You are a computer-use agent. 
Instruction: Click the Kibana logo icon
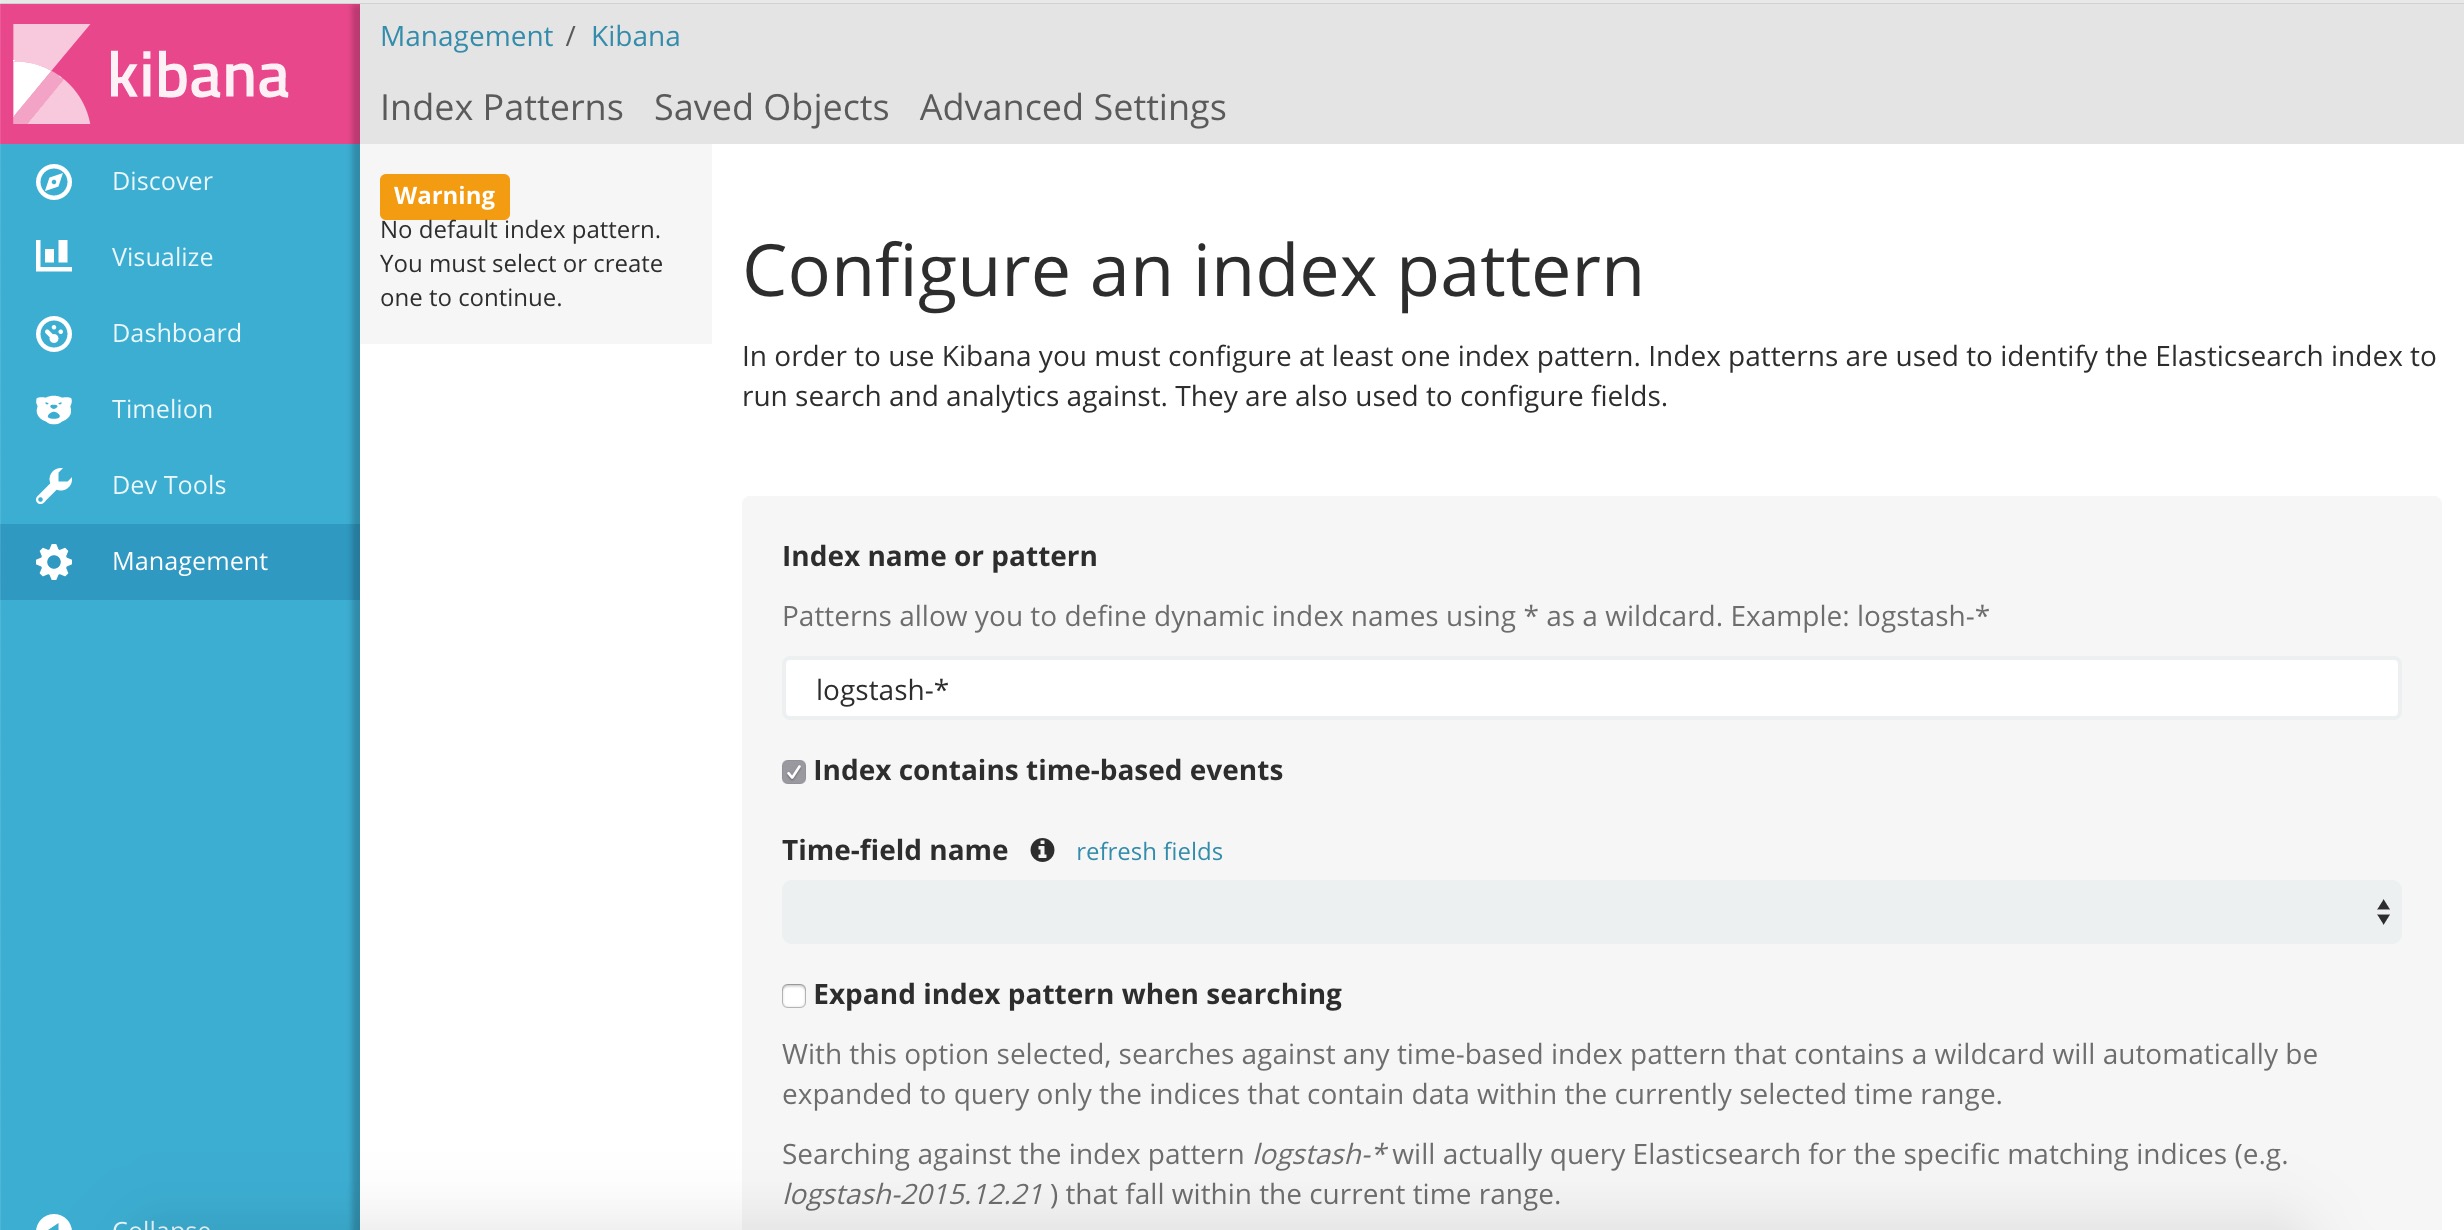[x=52, y=74]
